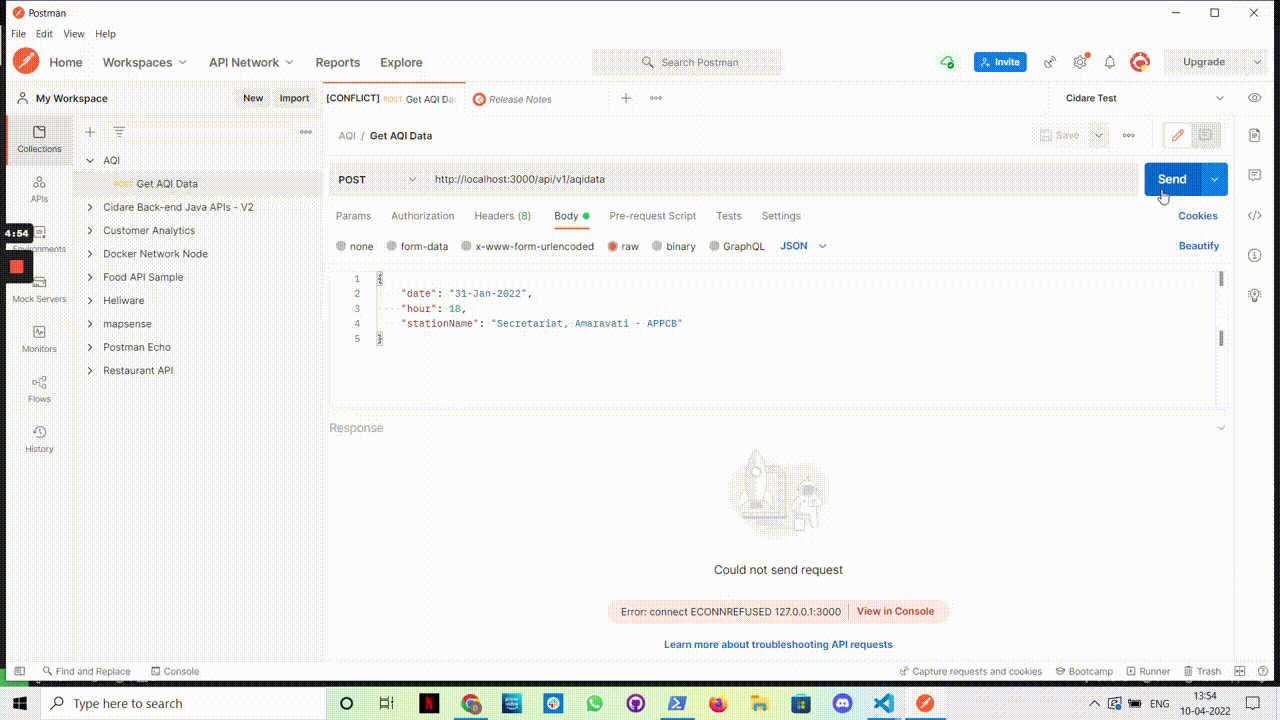Viewport: 1280px width, 720px height.
Task: Open the View menu
Action: click(x=73, y=33)
